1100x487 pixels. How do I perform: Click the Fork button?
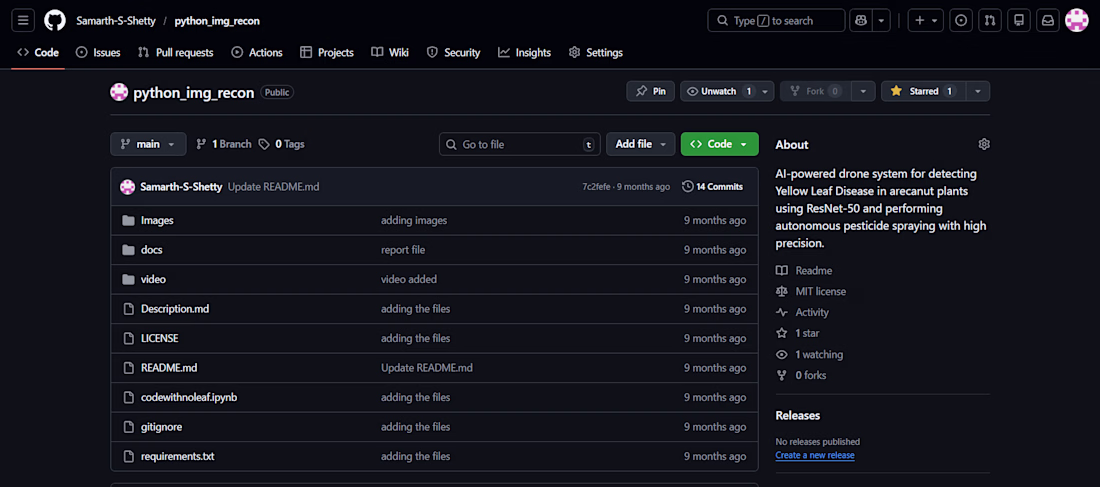pyautogui.click(x=815, y=91)
